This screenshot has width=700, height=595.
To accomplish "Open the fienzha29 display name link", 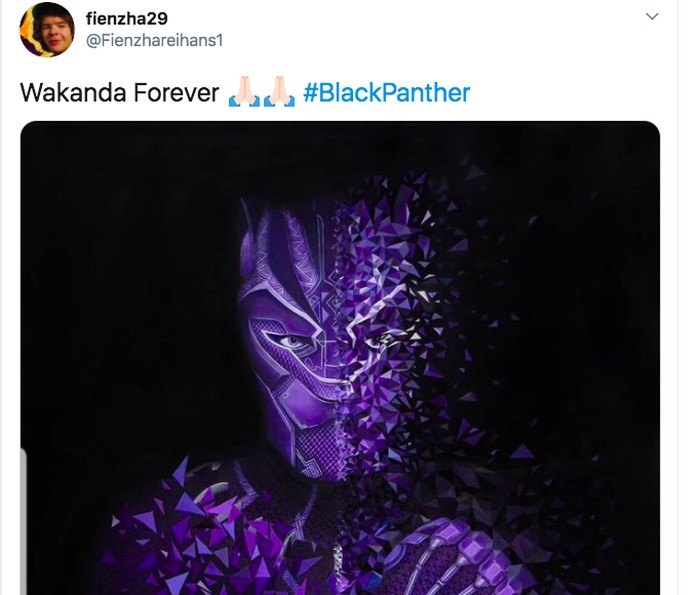I will (126, 19).
